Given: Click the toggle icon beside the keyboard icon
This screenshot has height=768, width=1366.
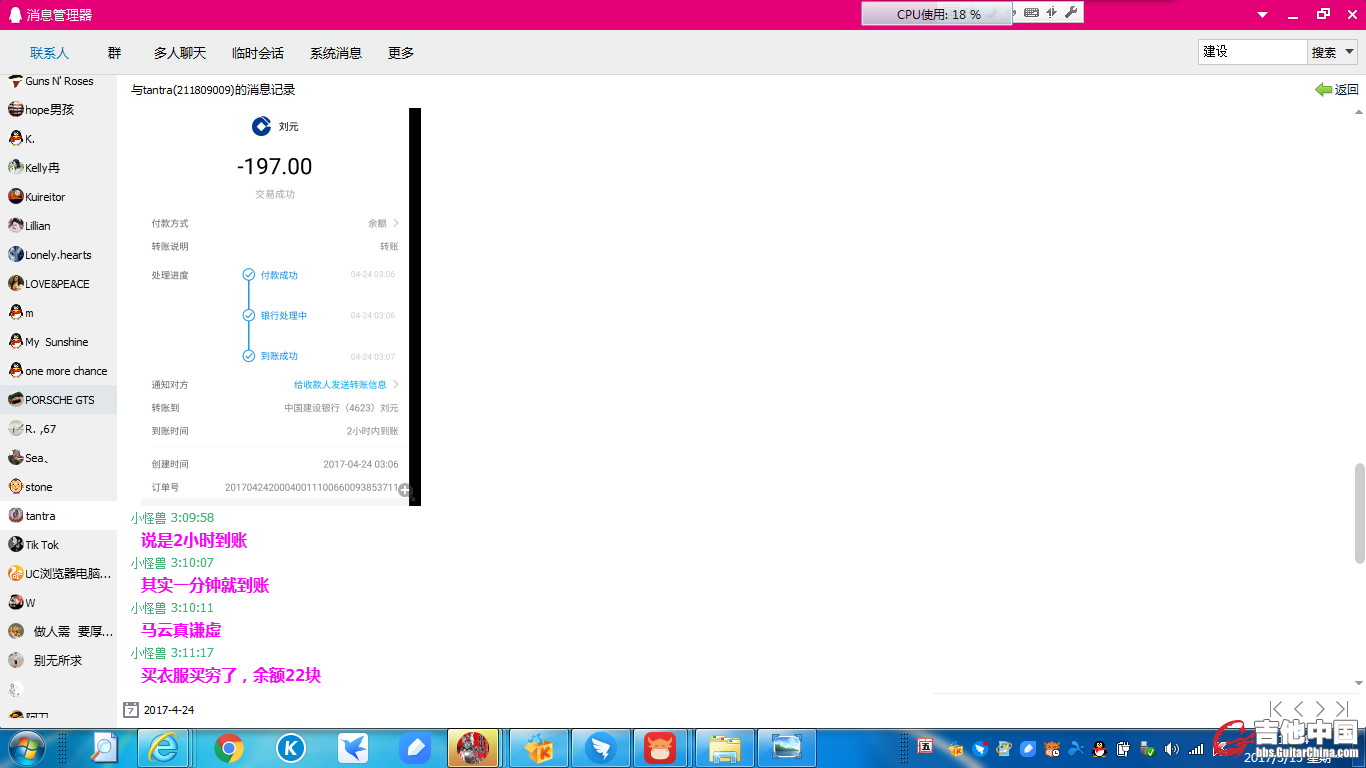Looking at the screenshot, I should [x=1051, y=12].
